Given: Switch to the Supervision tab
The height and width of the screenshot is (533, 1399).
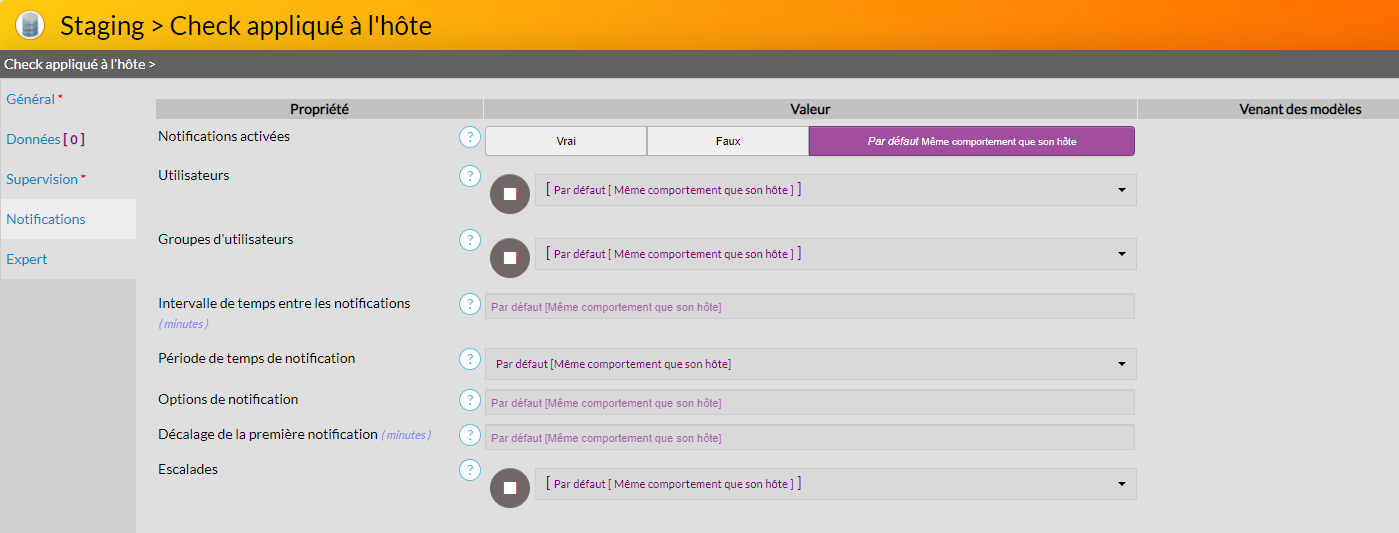Looking at the screenshot, I should pos(42,179).
